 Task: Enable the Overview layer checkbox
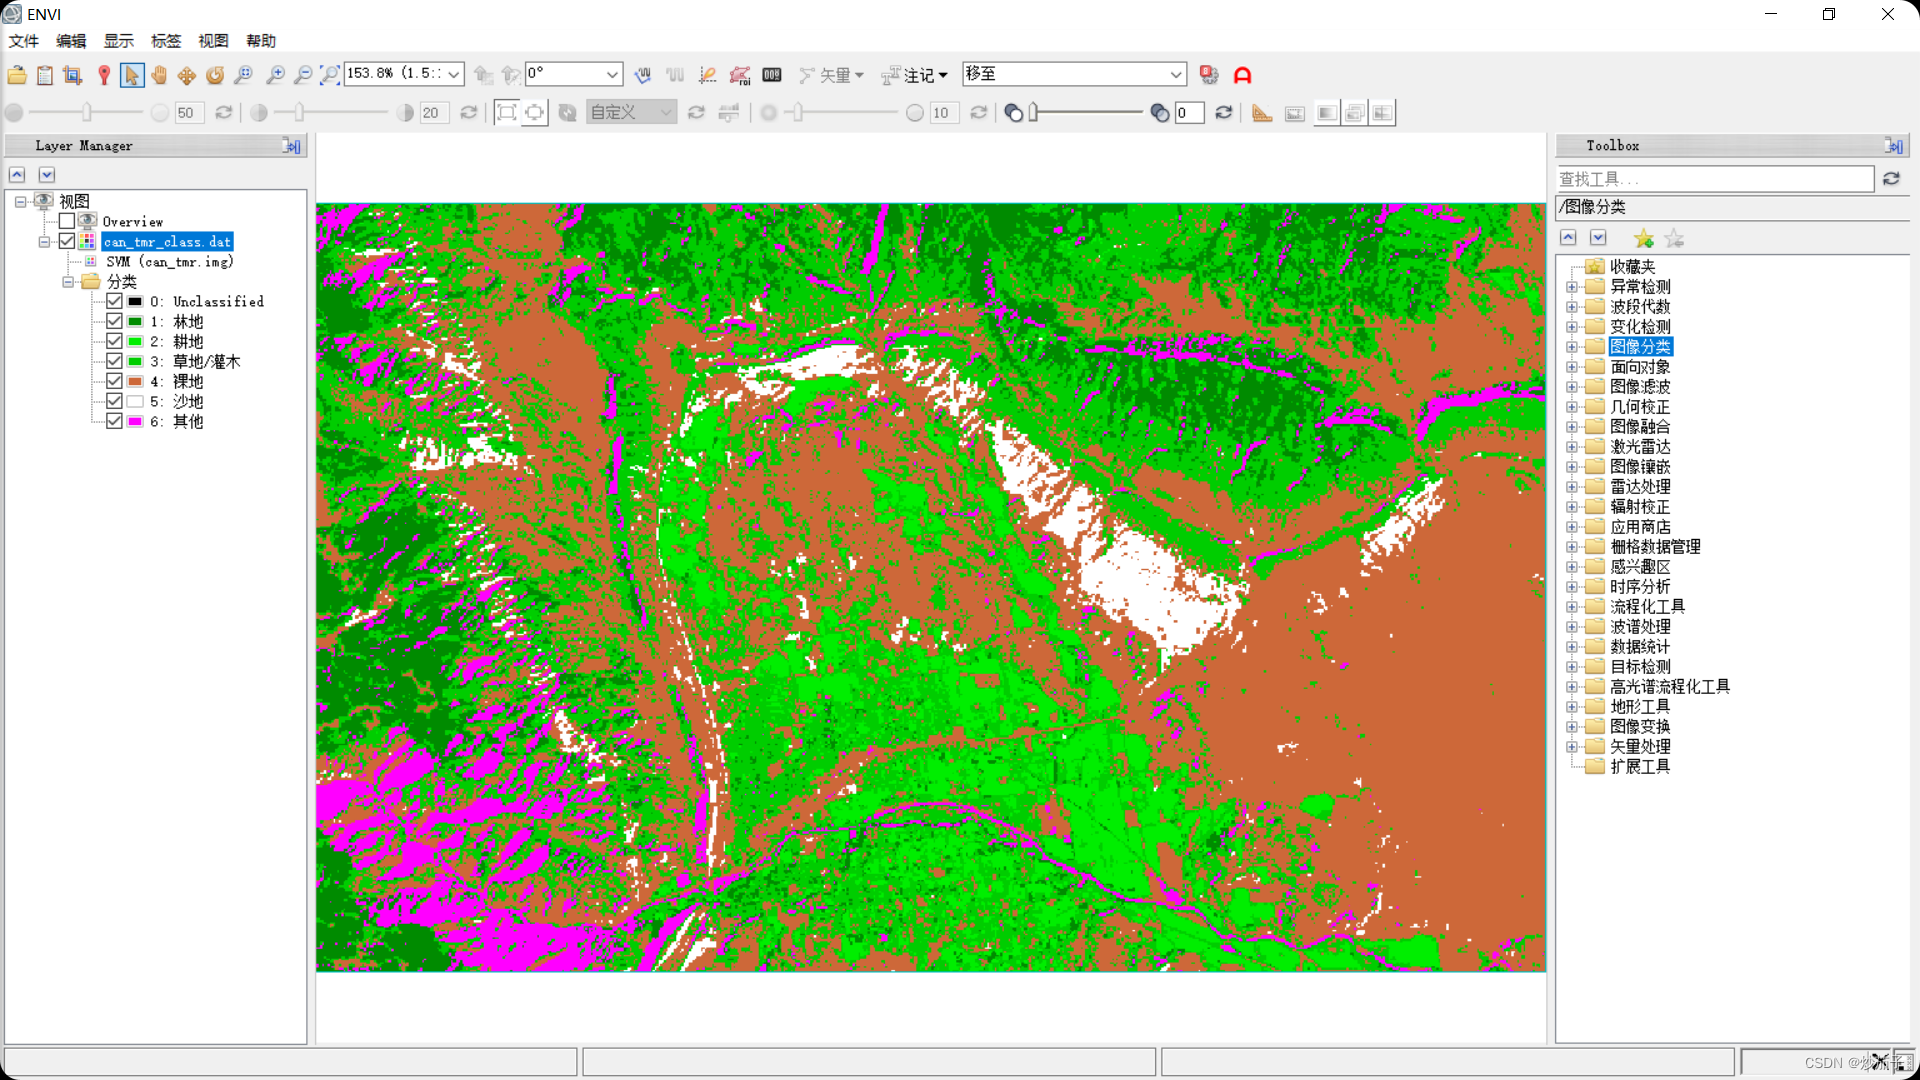pos(67,221)
